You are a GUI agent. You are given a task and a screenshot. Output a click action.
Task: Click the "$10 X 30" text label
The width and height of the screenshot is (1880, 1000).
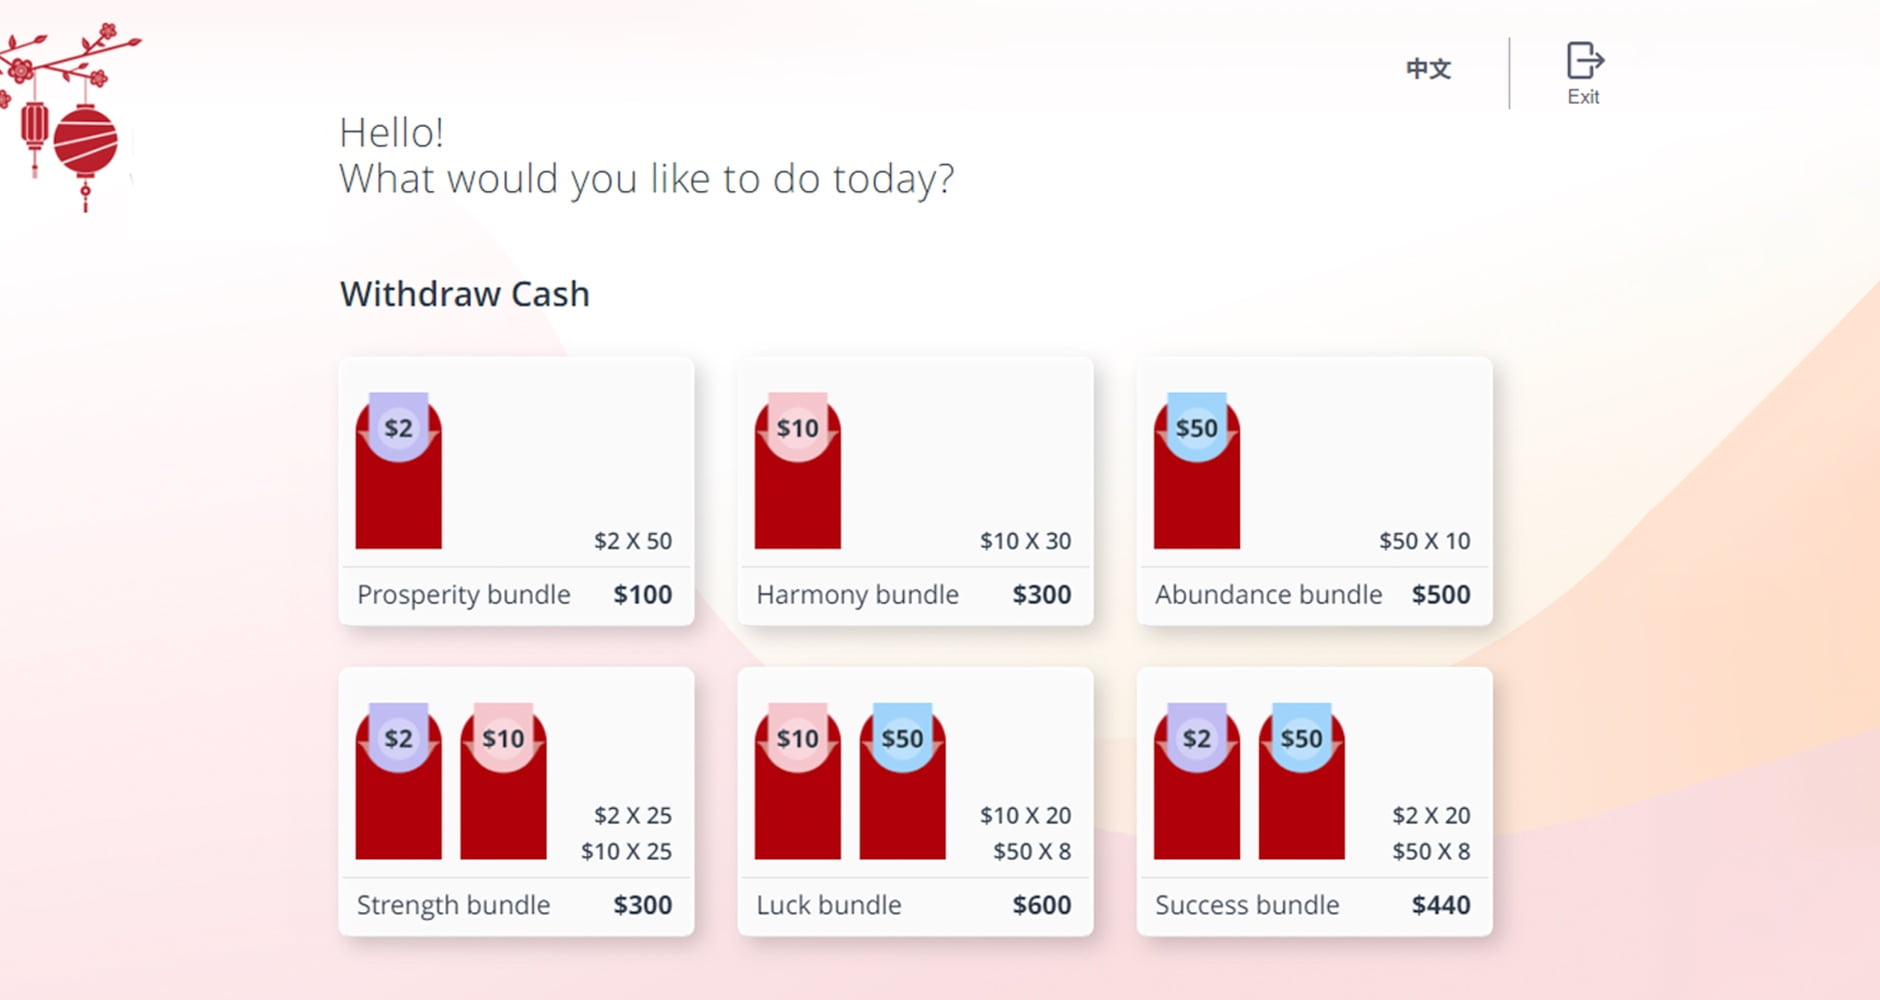[x=1025, y=541]
